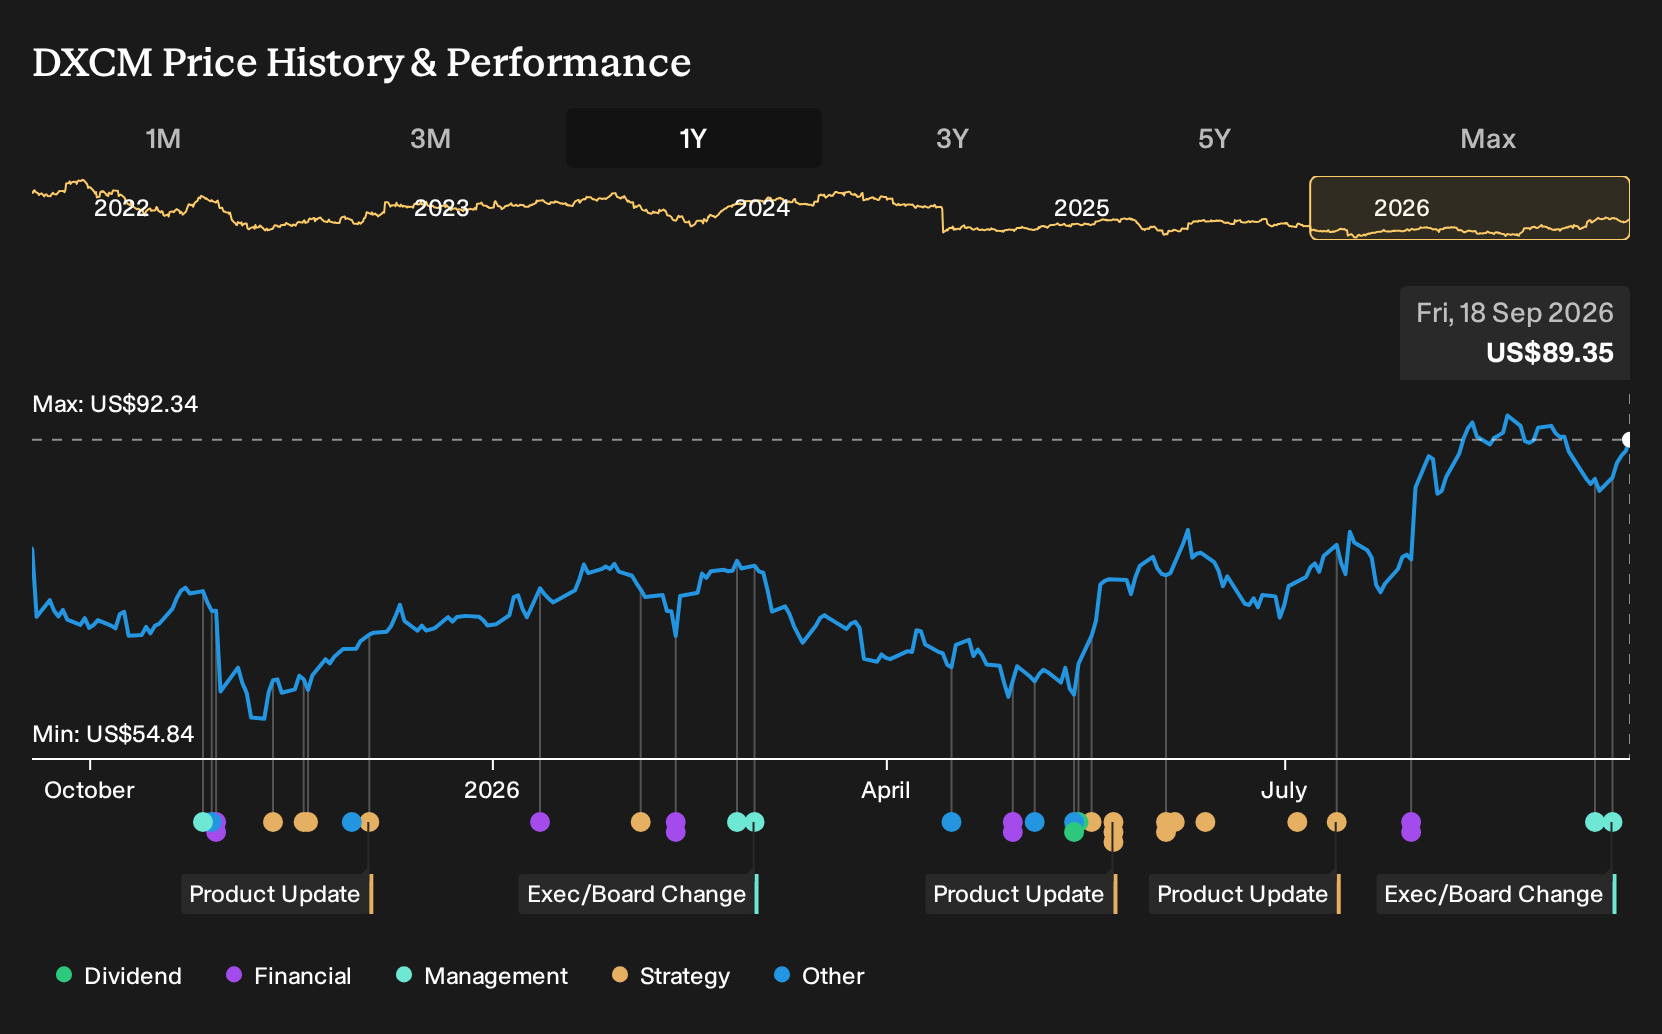Viewport: 1662px width, 1034px height.
Task: Click orange Strategy dot in early February
Action: pos(641,822)
